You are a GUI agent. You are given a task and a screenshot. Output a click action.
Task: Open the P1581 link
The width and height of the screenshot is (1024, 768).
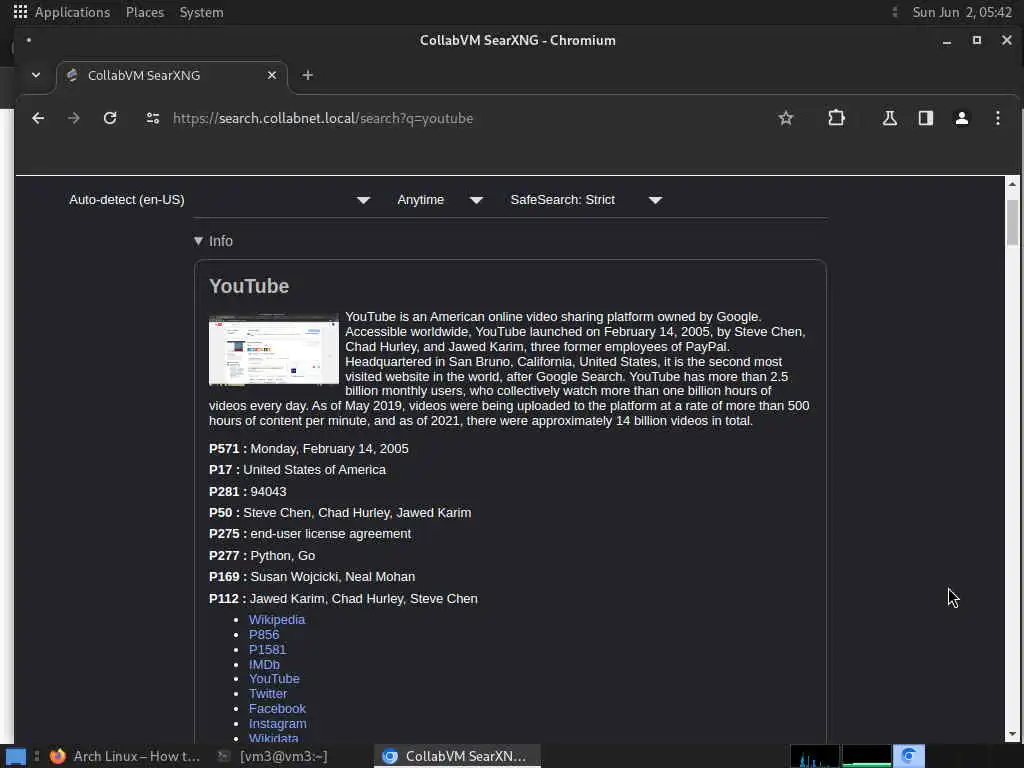(267, 649)
